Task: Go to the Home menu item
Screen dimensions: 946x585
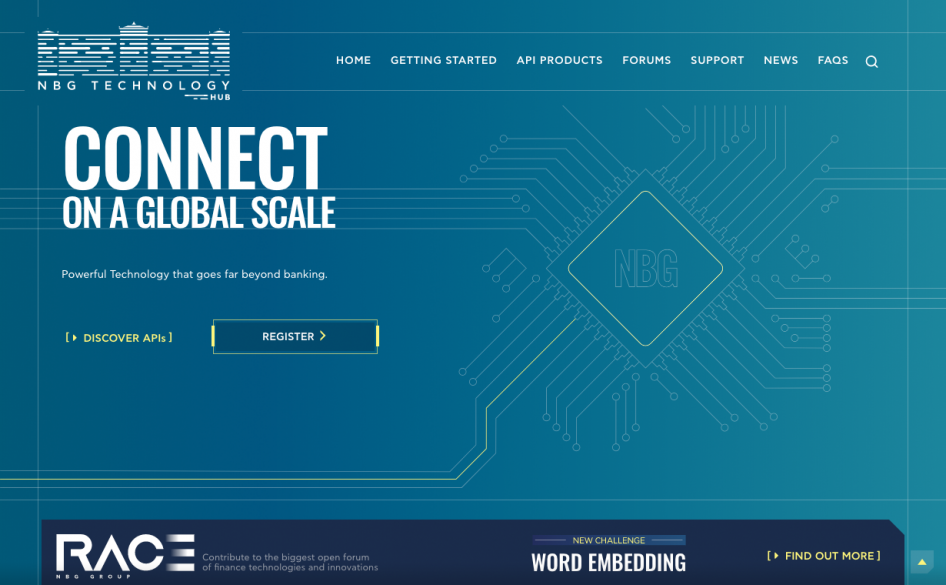Action: point(354,60)
